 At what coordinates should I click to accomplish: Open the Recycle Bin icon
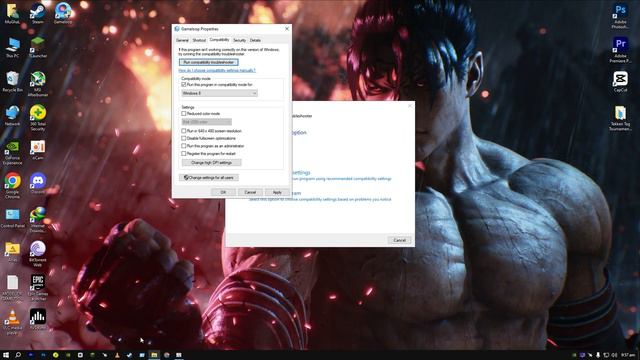coord(13,81)
